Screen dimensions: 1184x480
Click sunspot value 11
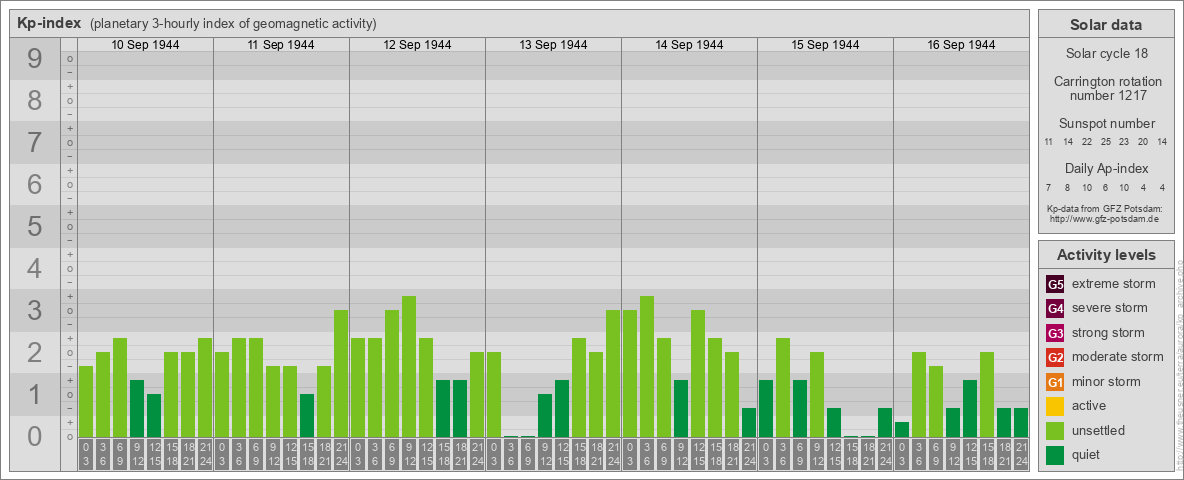[x=1049, y=142]
